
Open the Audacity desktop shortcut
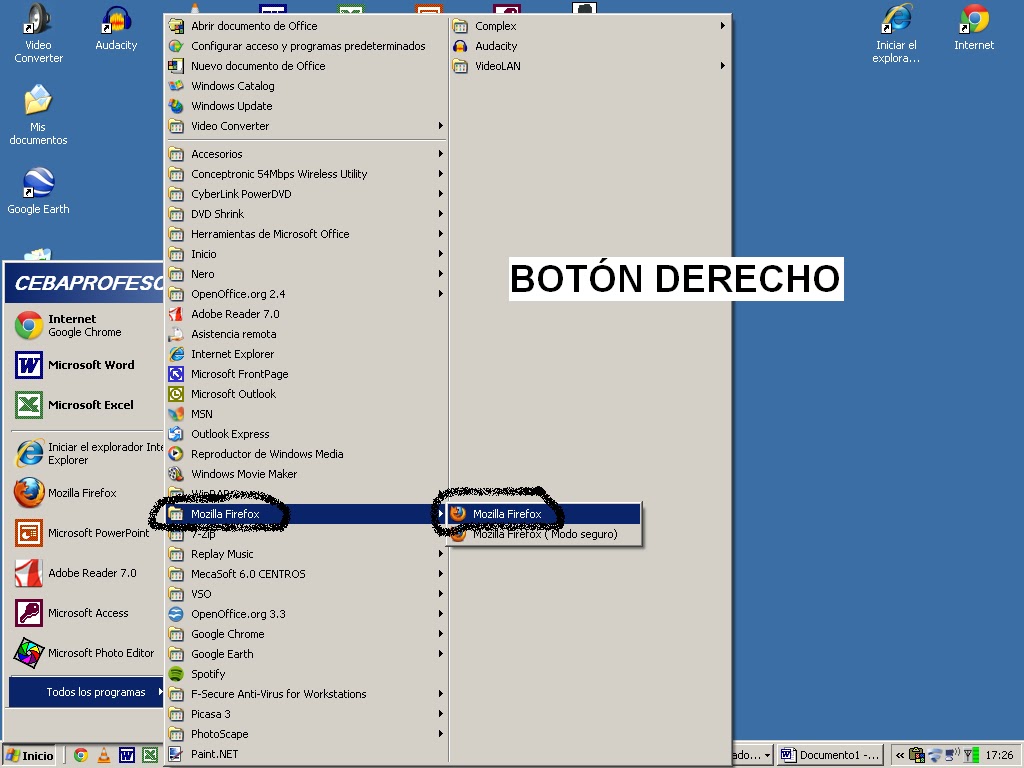coord(116,29)
